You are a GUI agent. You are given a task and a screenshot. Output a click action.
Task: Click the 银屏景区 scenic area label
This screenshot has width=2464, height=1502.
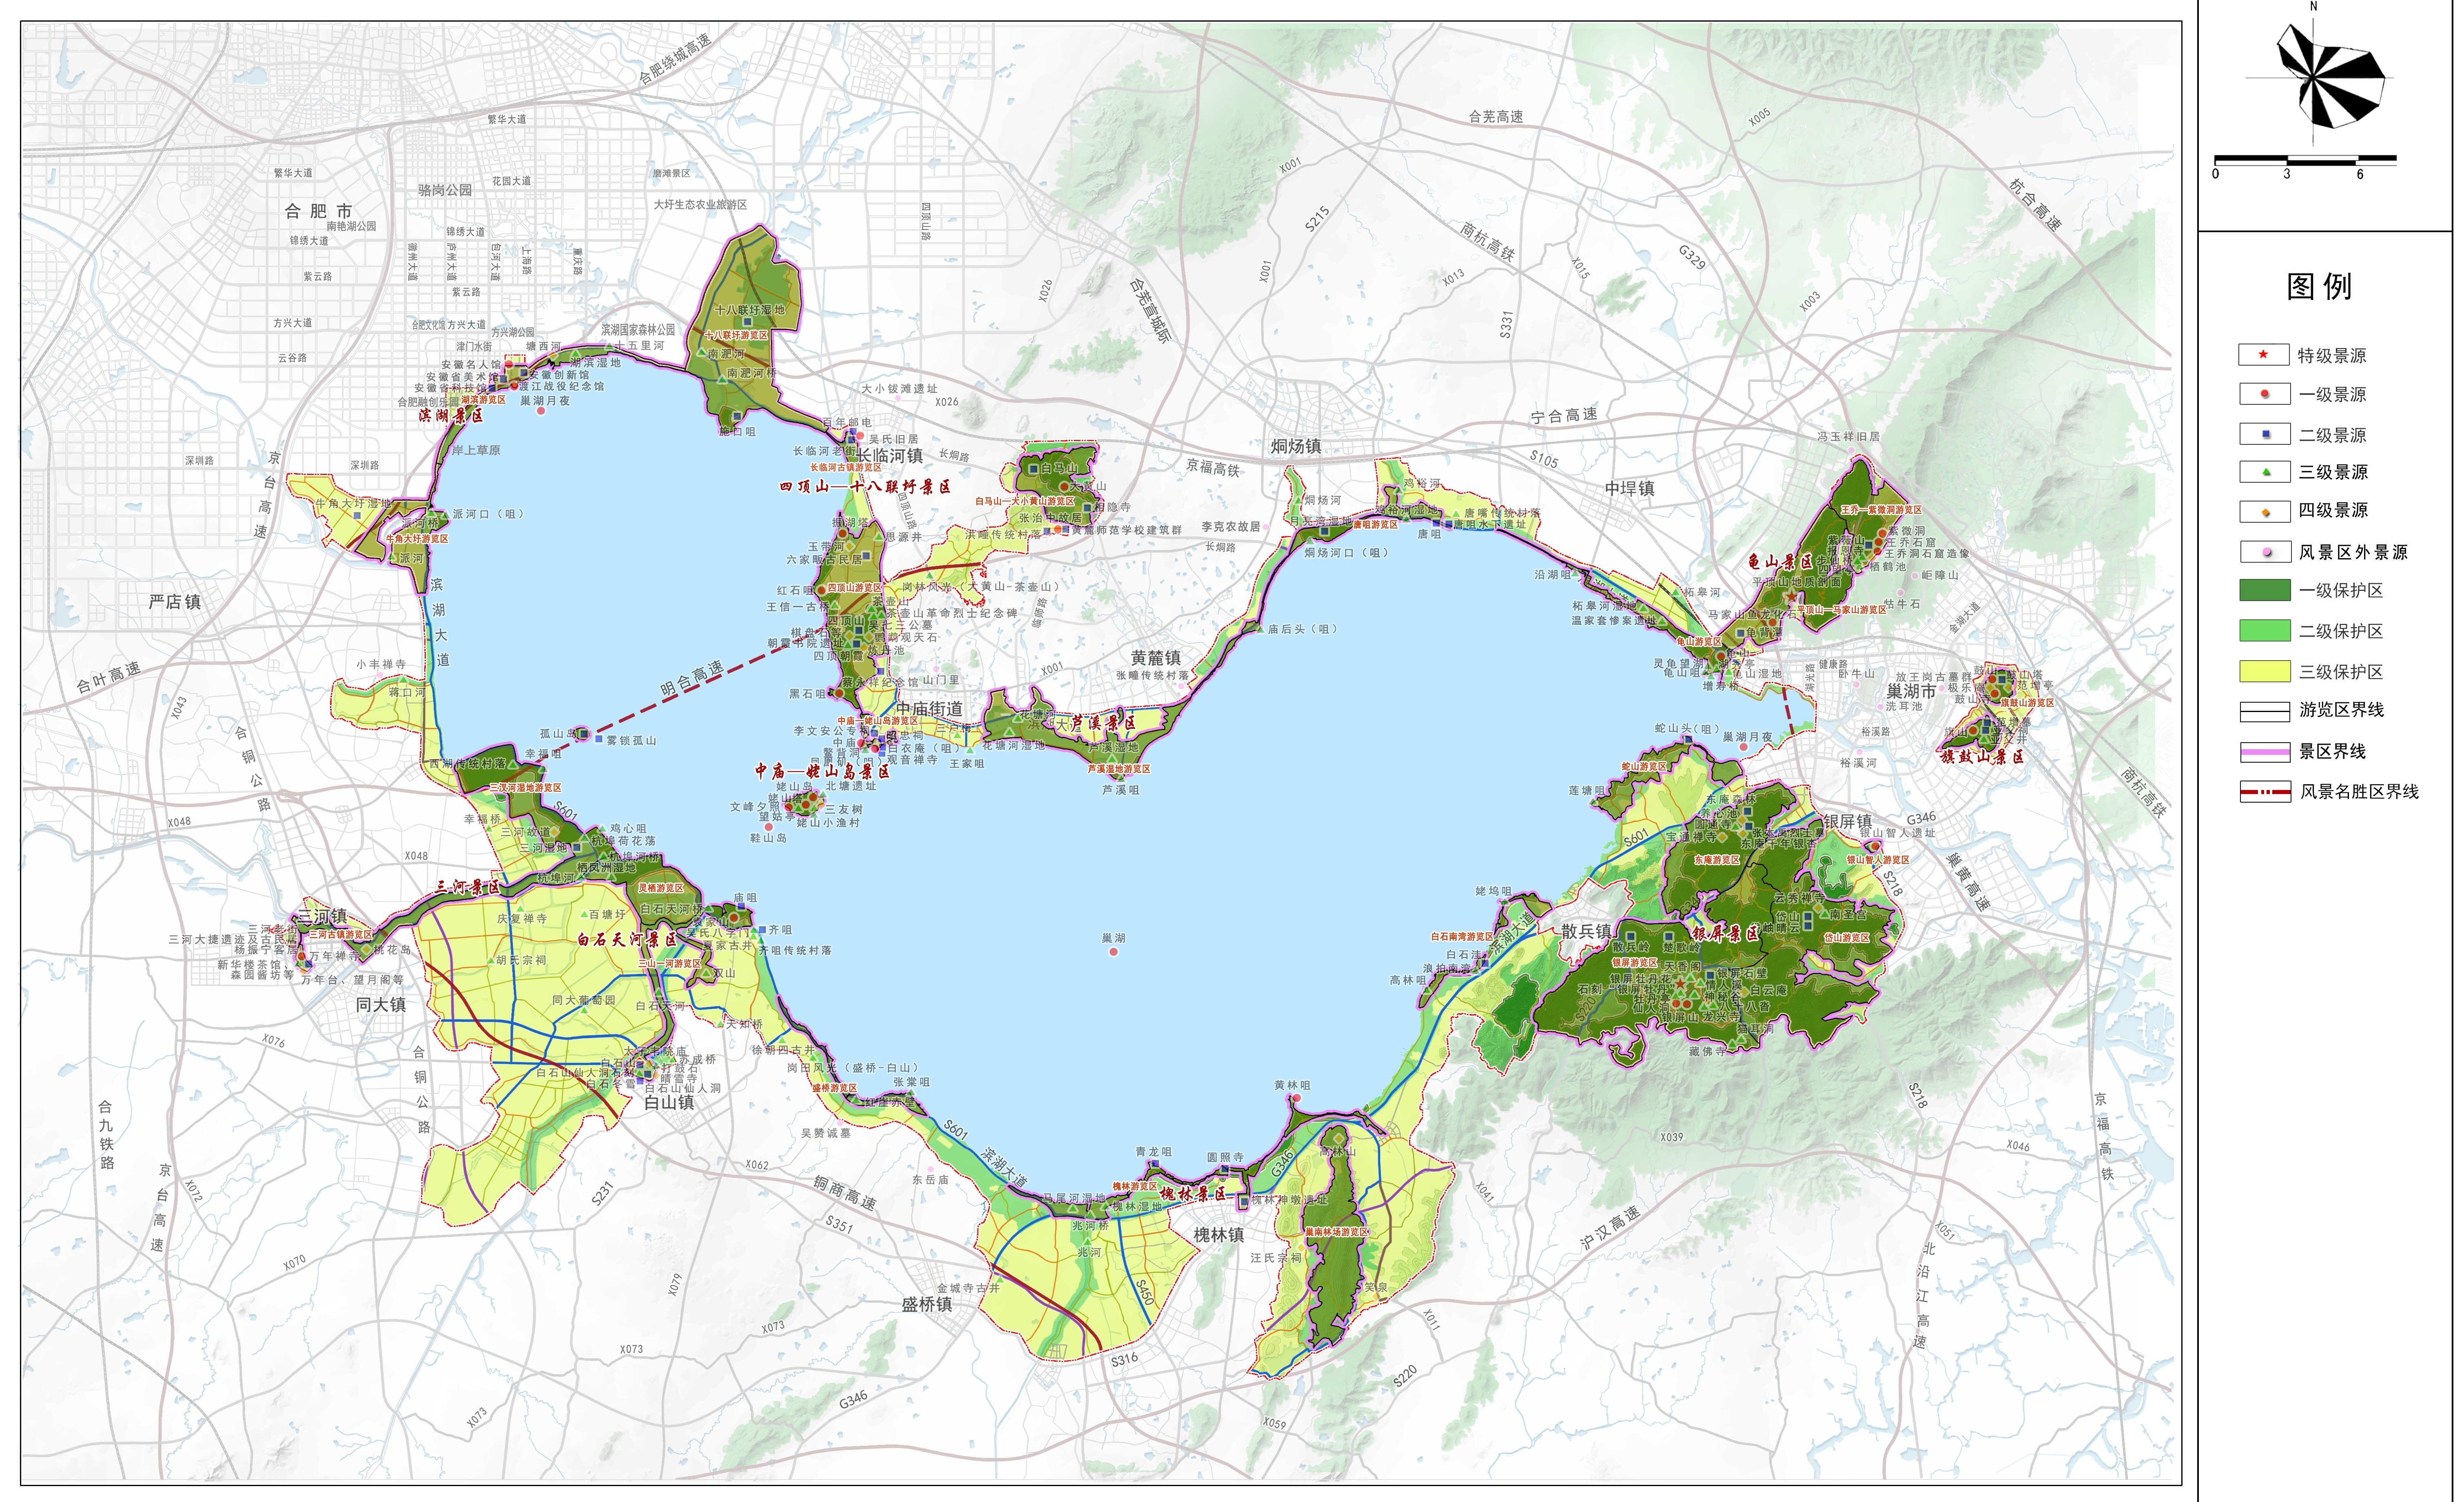tap(1725, 934)
